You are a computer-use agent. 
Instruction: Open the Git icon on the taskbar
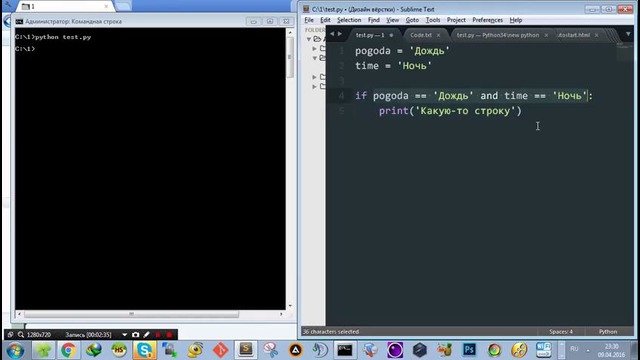pos(220,350)
